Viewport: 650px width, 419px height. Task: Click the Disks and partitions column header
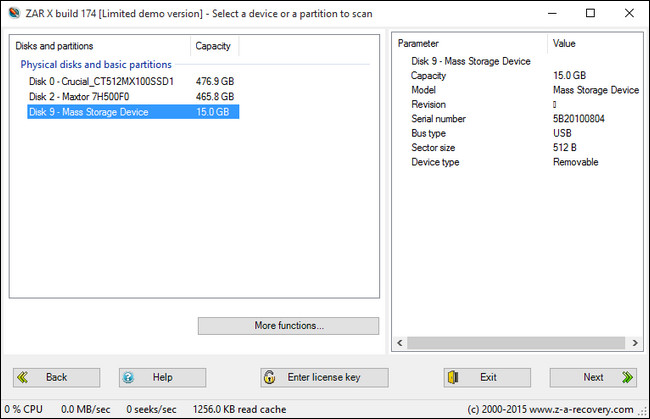point(100,46)
